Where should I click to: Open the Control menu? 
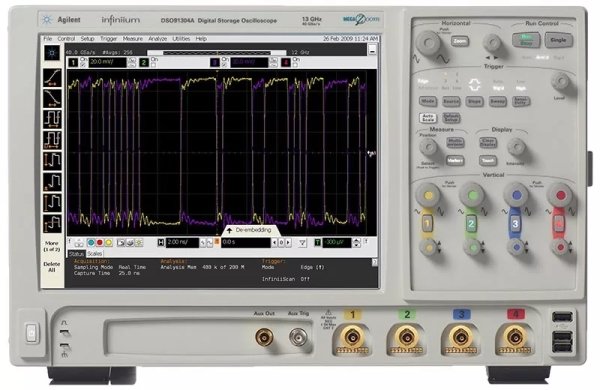click(66, 39)
